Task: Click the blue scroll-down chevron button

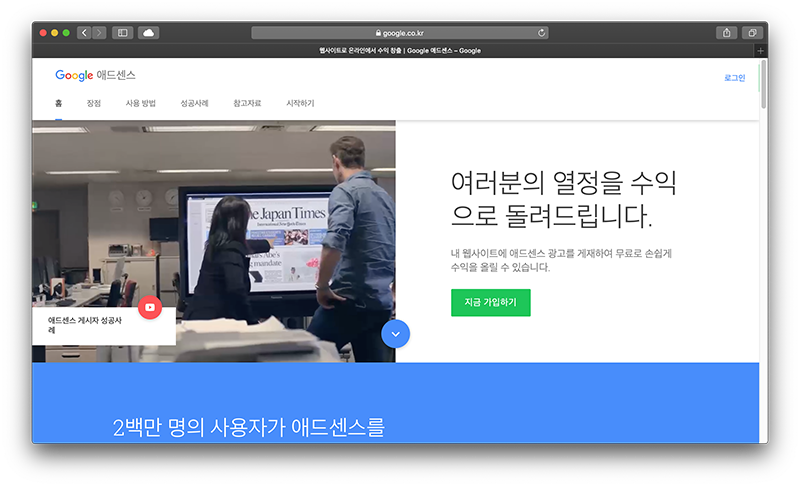Action: coord(395,334)
